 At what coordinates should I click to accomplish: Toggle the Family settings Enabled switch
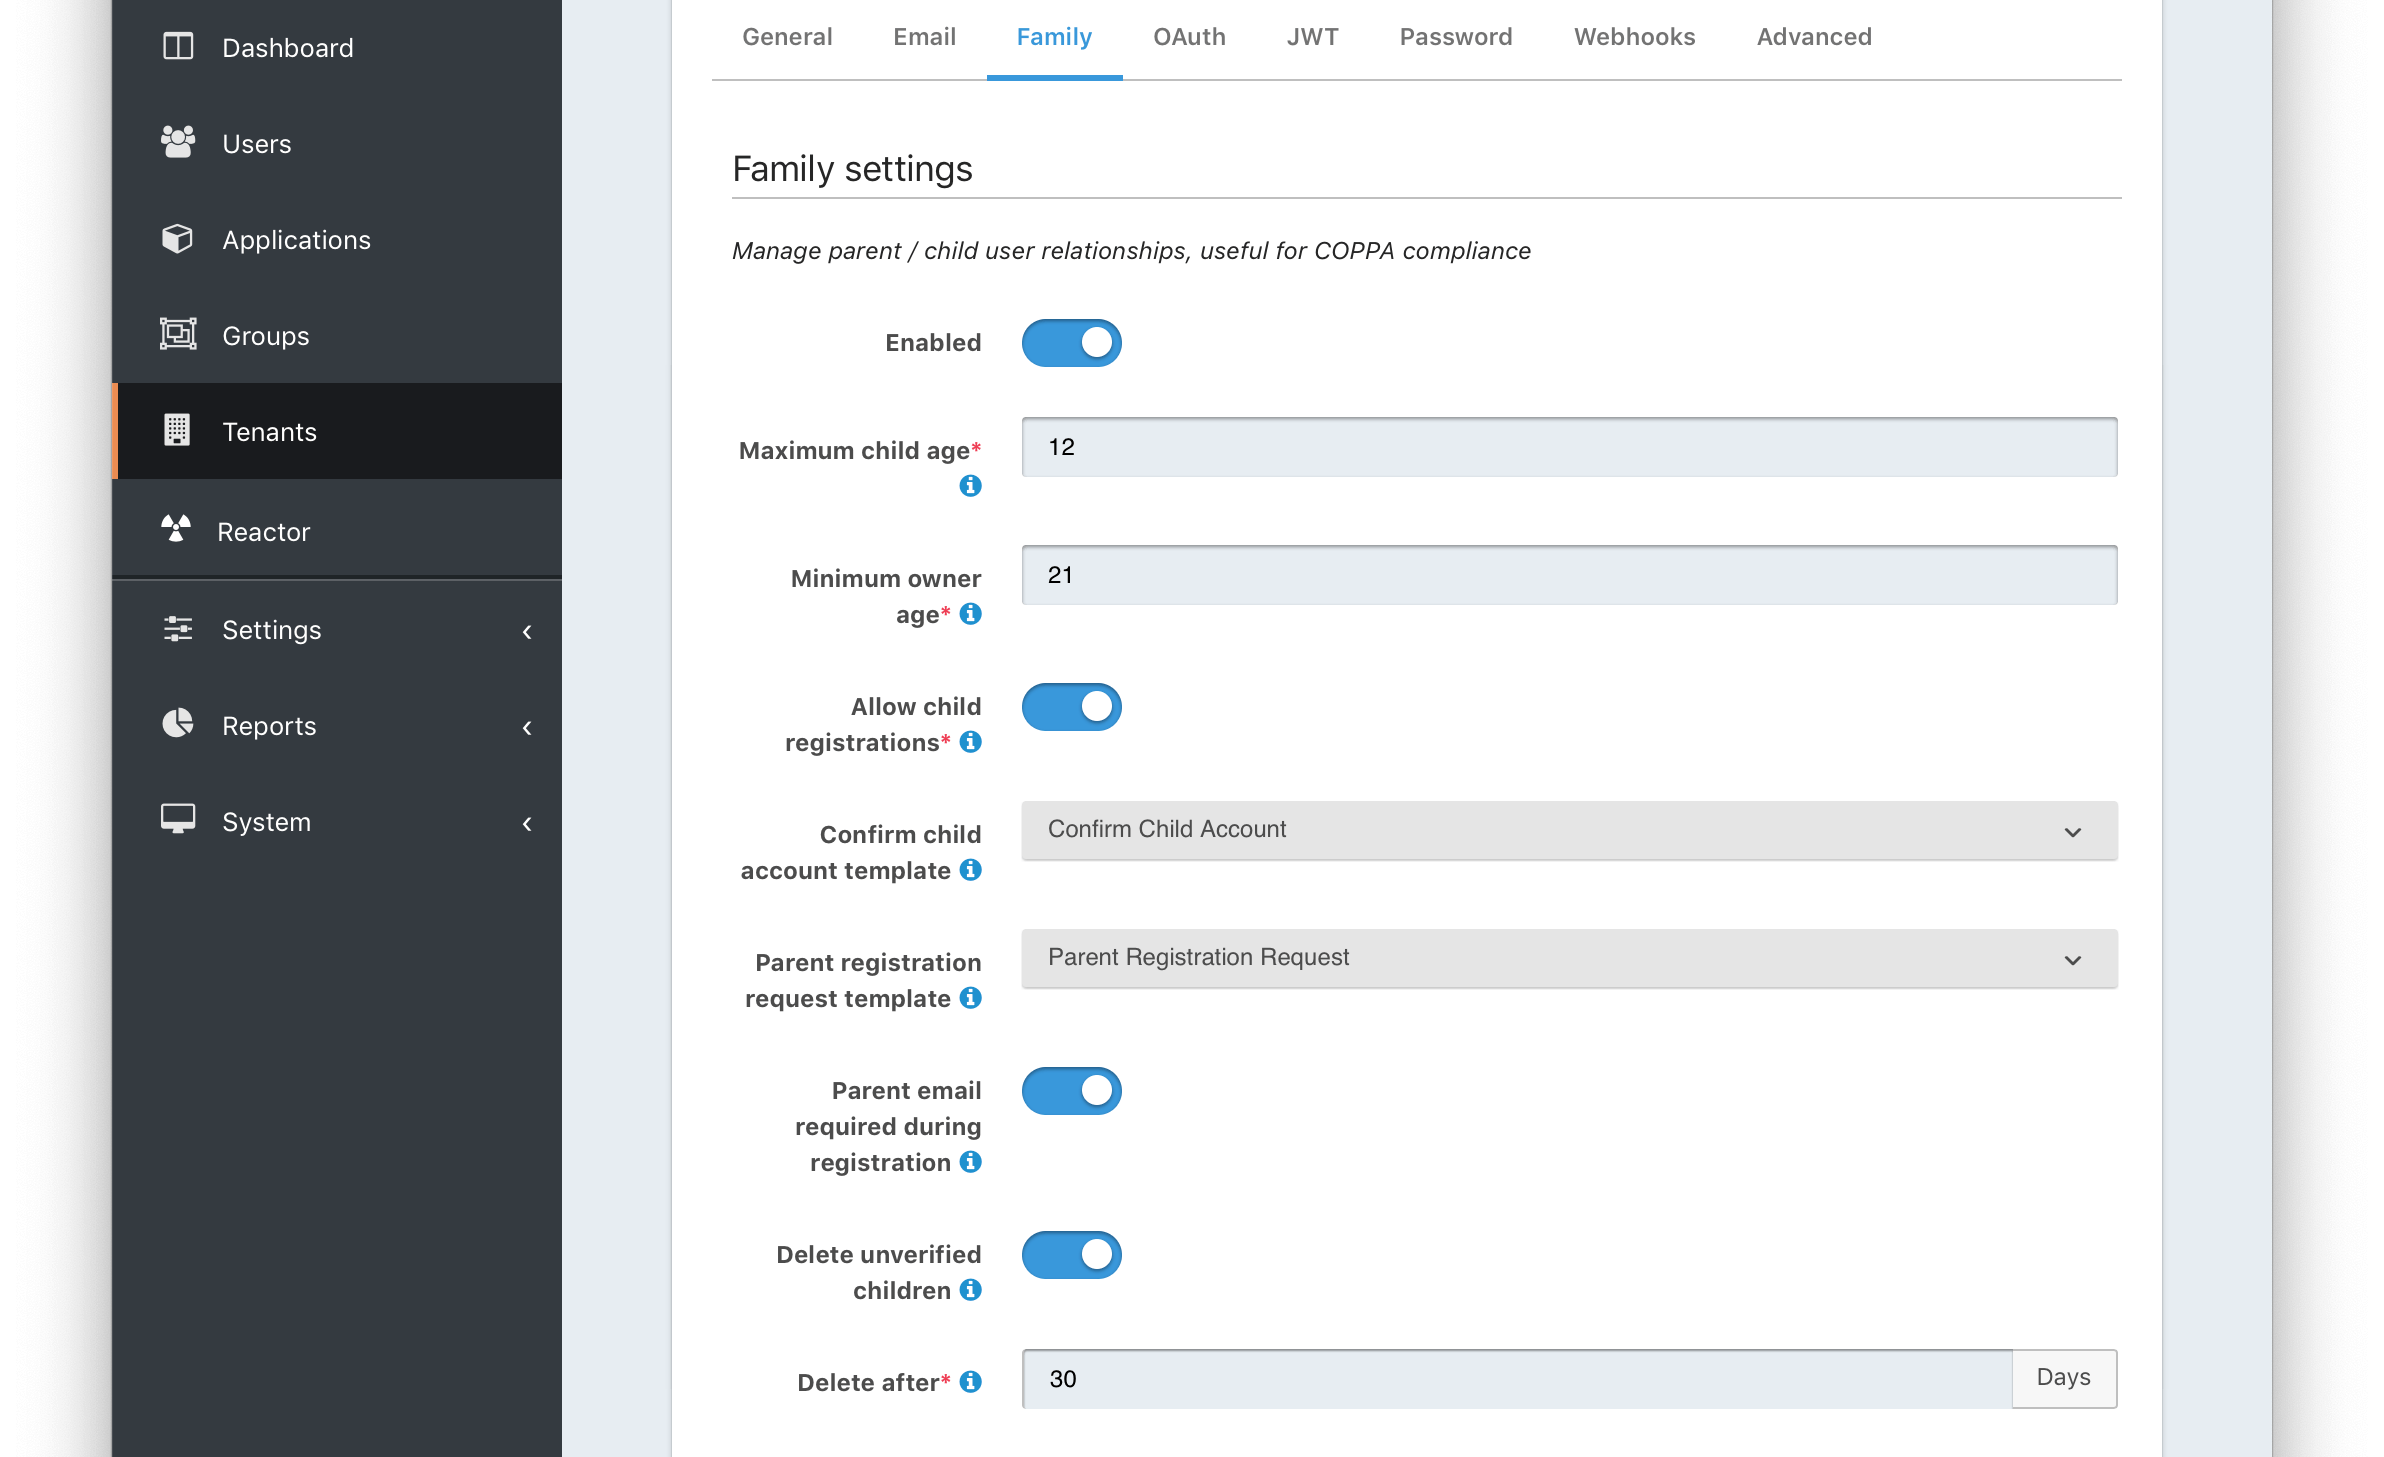pos(1071,342)
